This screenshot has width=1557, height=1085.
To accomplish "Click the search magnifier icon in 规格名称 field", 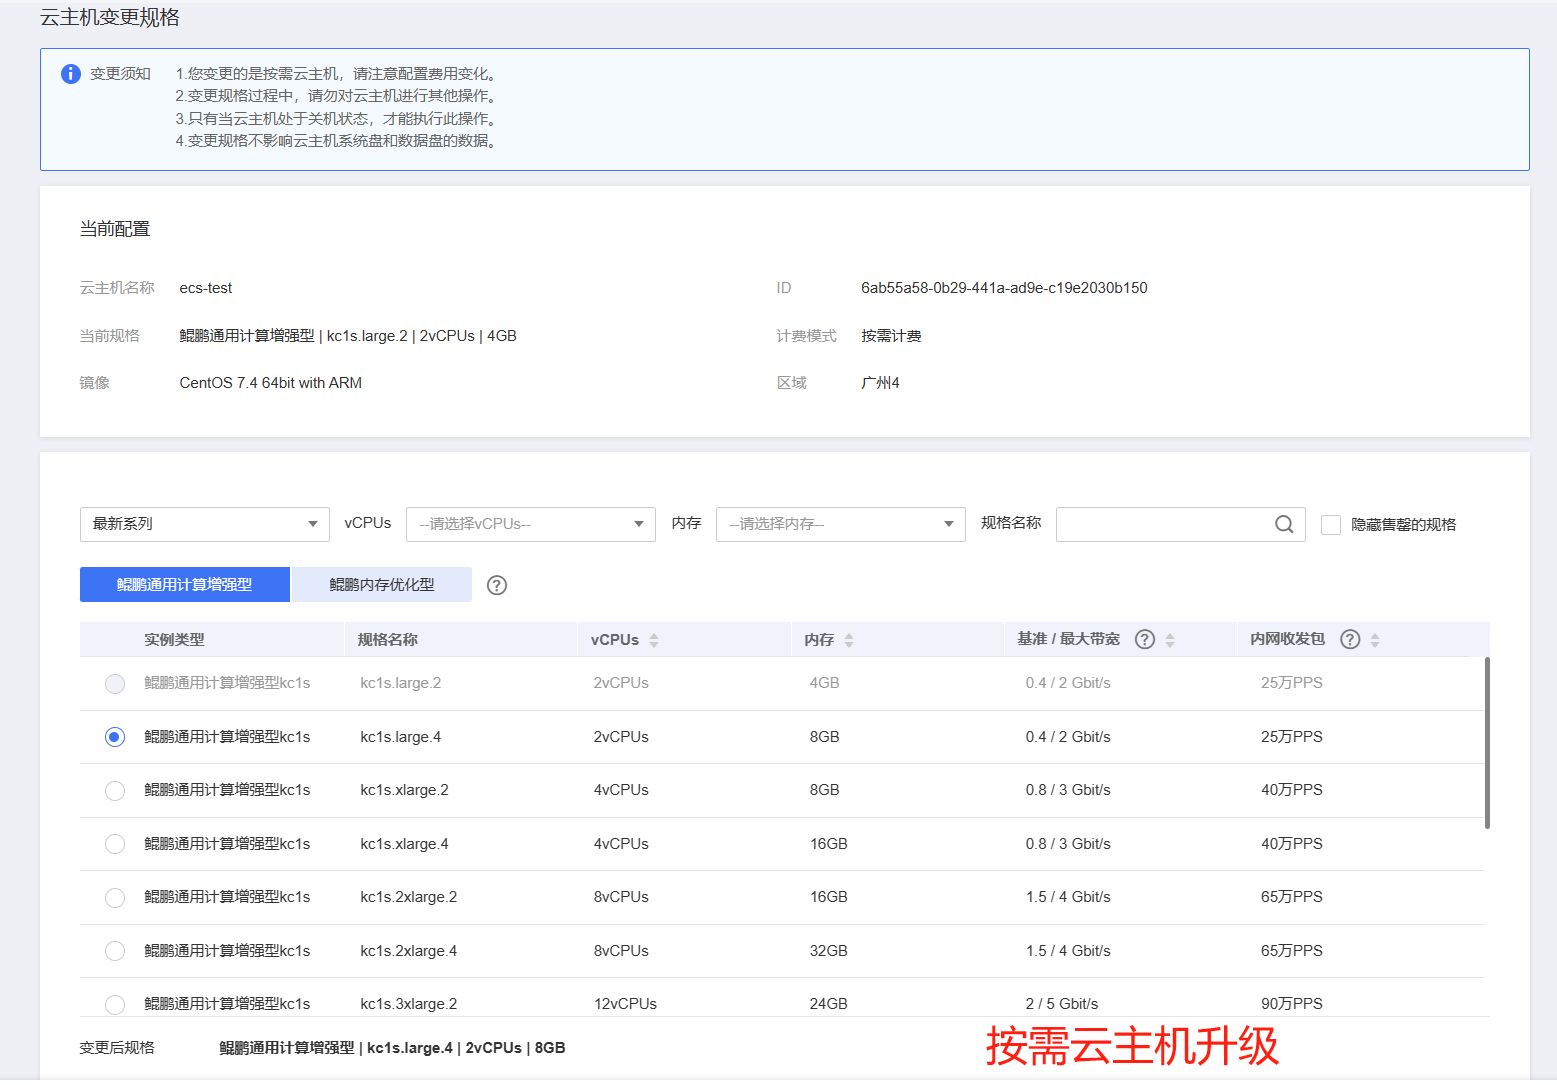I will tap(1284, 524).
